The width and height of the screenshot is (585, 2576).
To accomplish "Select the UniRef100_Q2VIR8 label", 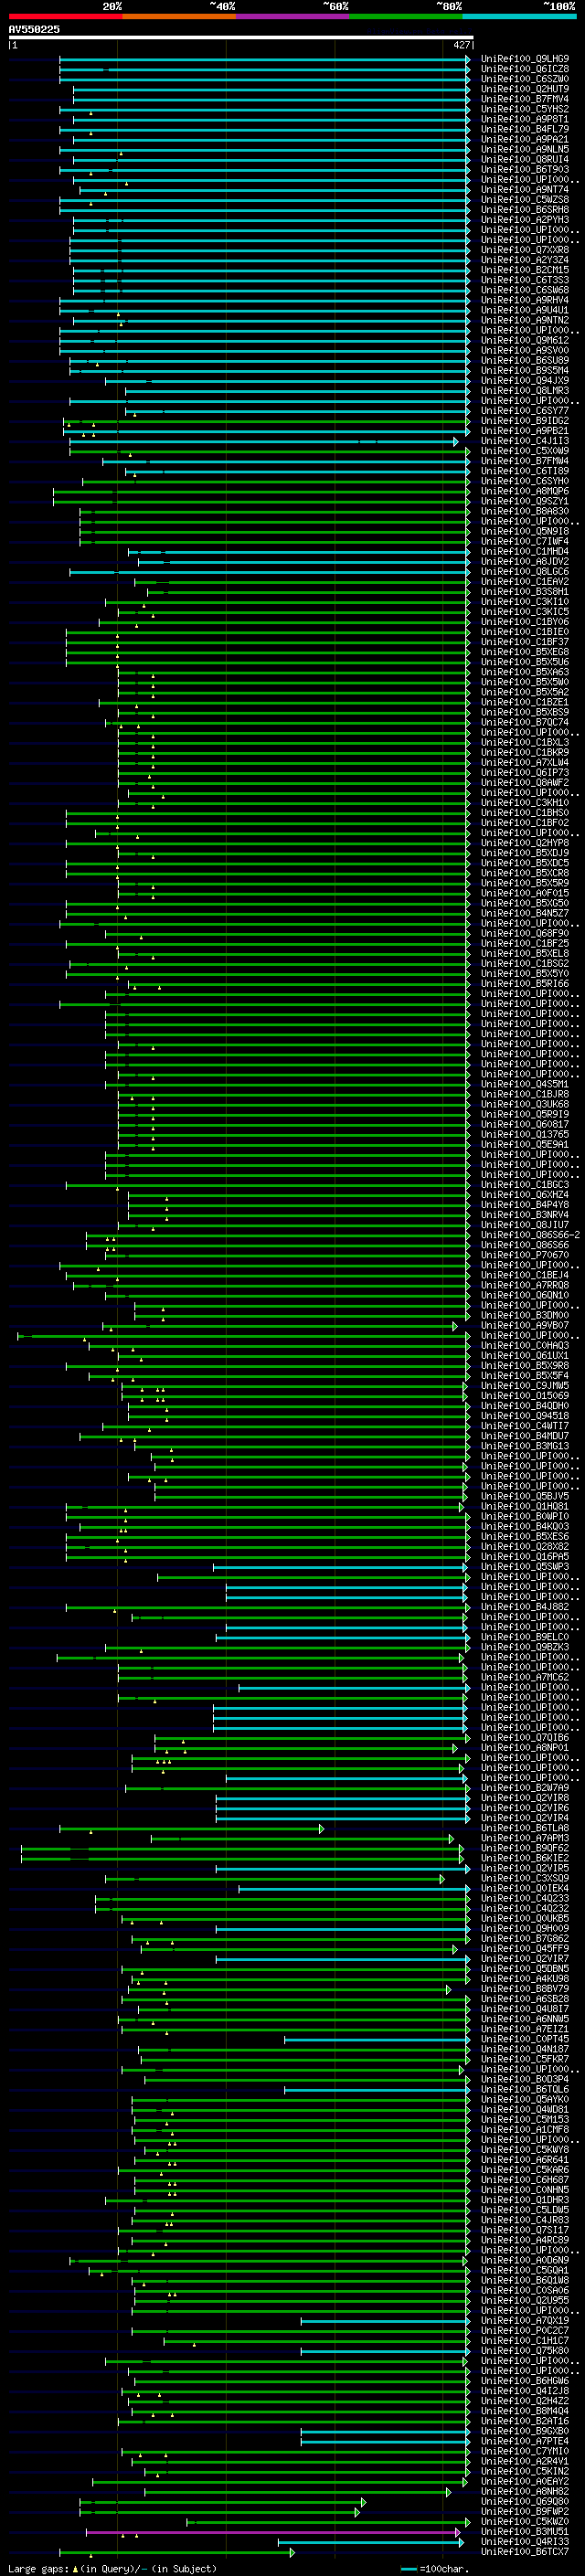I will [525, 1798].
